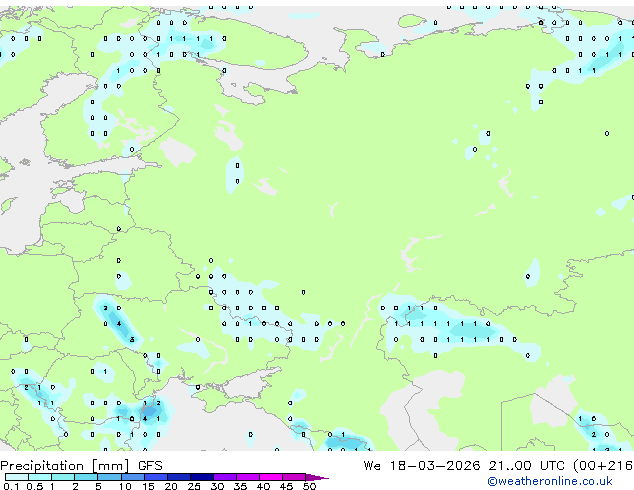The width and height of the screenshot is (634, 490).
Task: Pick the 10–15 mm blue legend swatch
Action: point(132,477)
